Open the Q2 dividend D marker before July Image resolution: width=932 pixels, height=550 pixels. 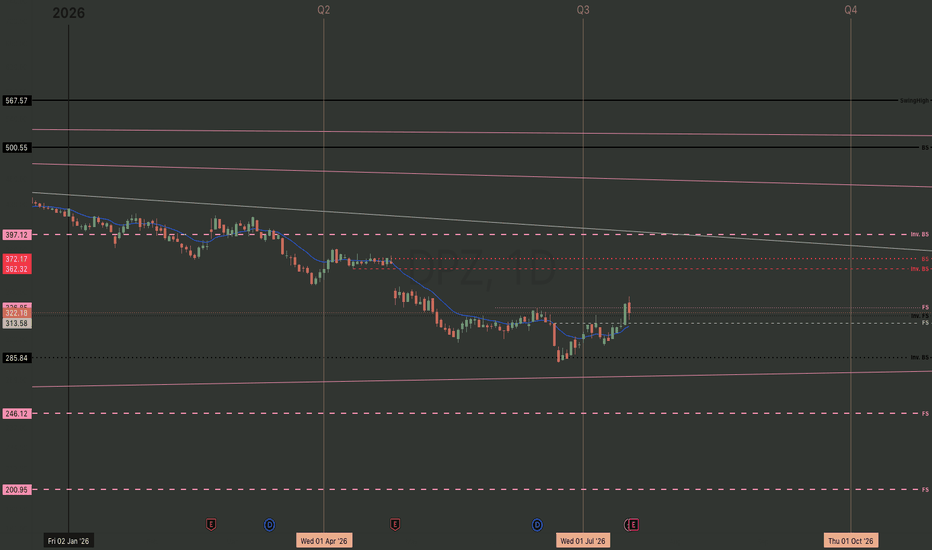537,524
